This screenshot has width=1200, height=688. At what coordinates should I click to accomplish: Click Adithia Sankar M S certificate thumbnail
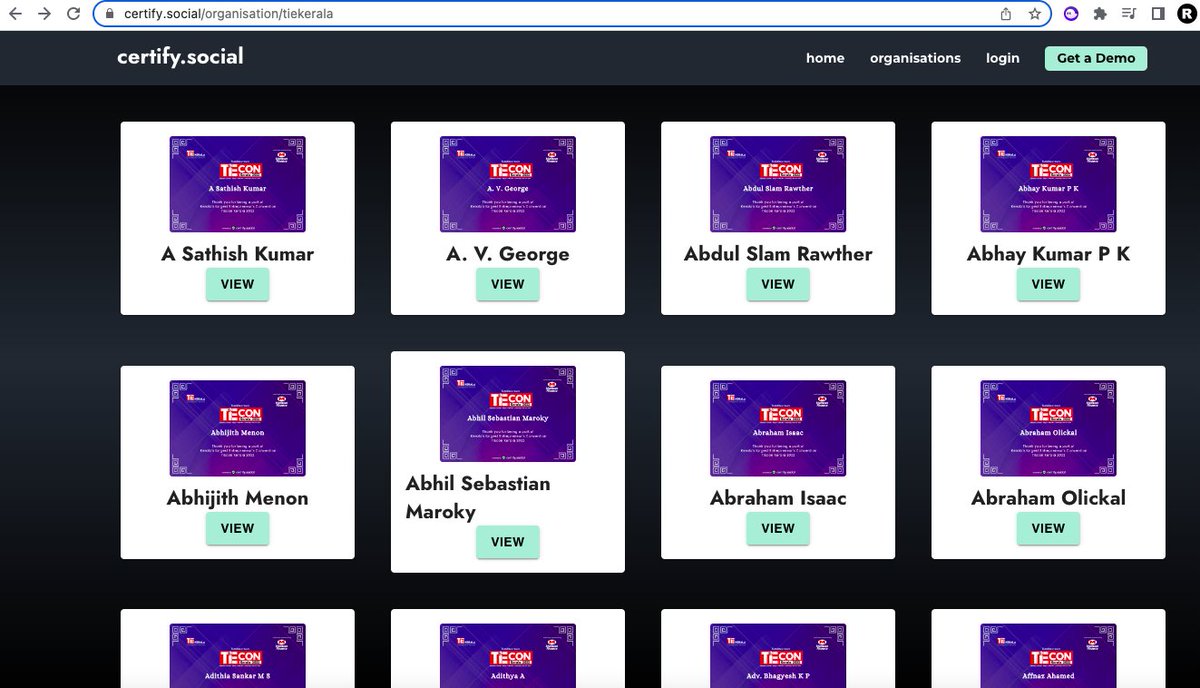coord(237,655)
